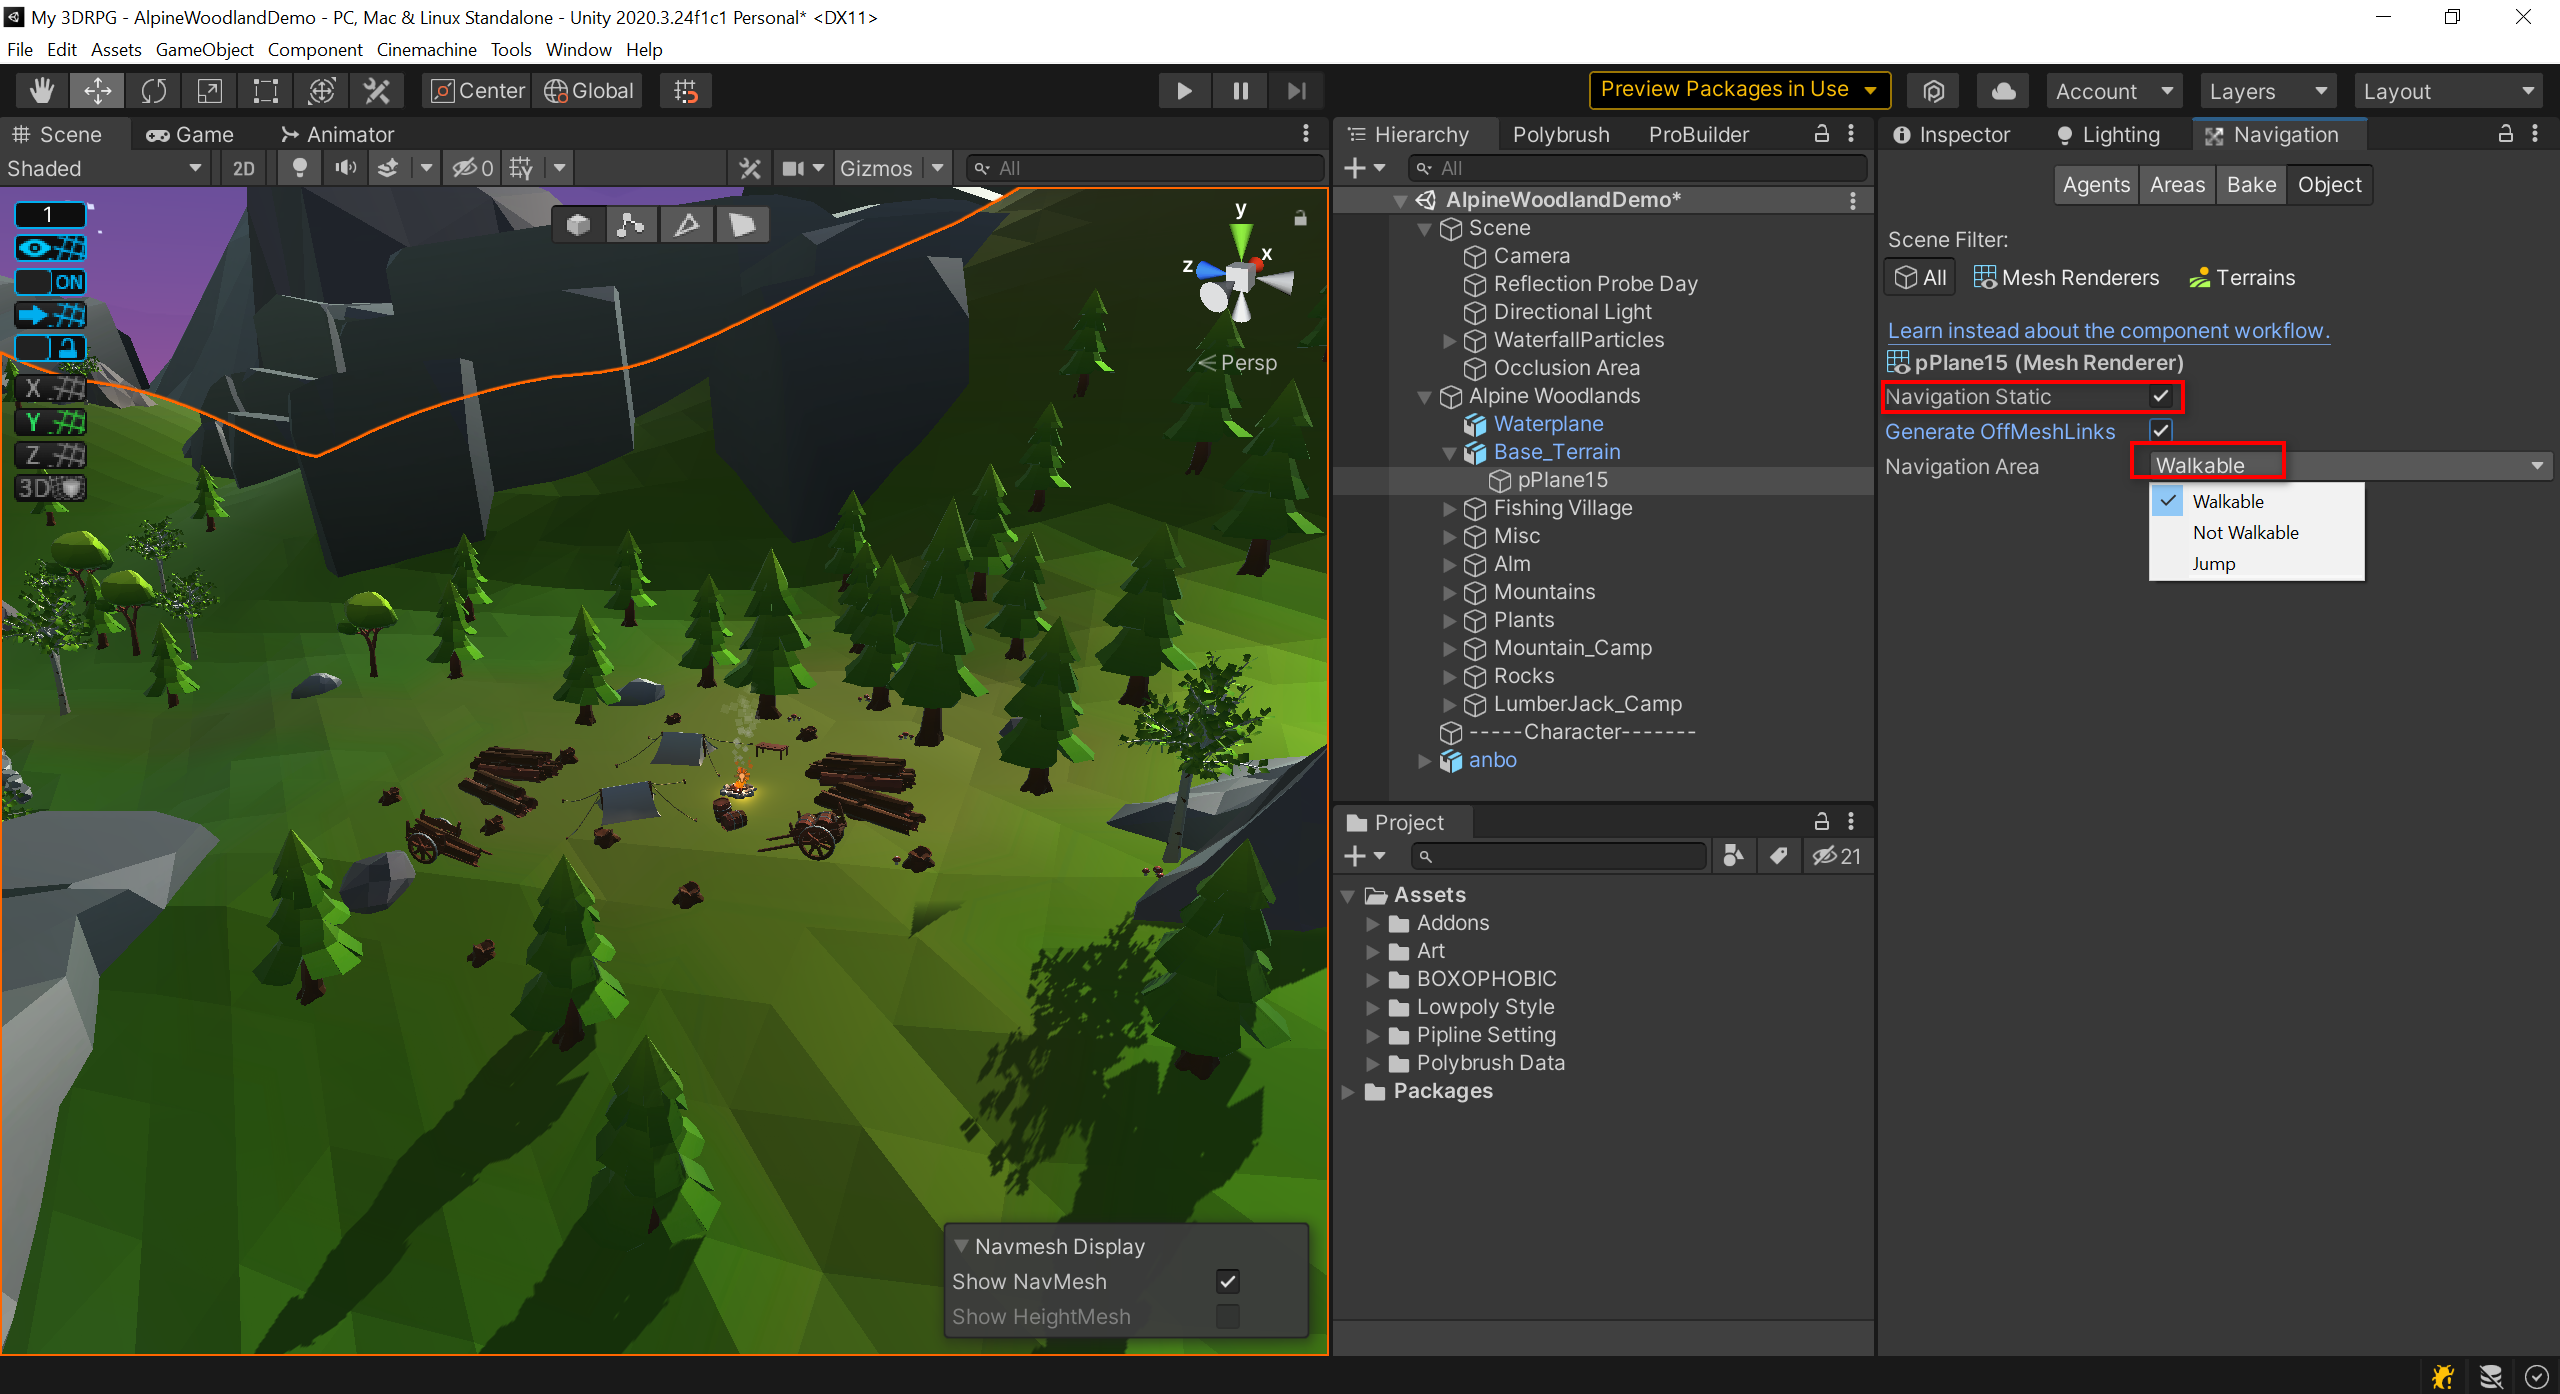The image size is (2560, 1394).
Task: Open Collab package manager icon
Action: (1933, 91)
